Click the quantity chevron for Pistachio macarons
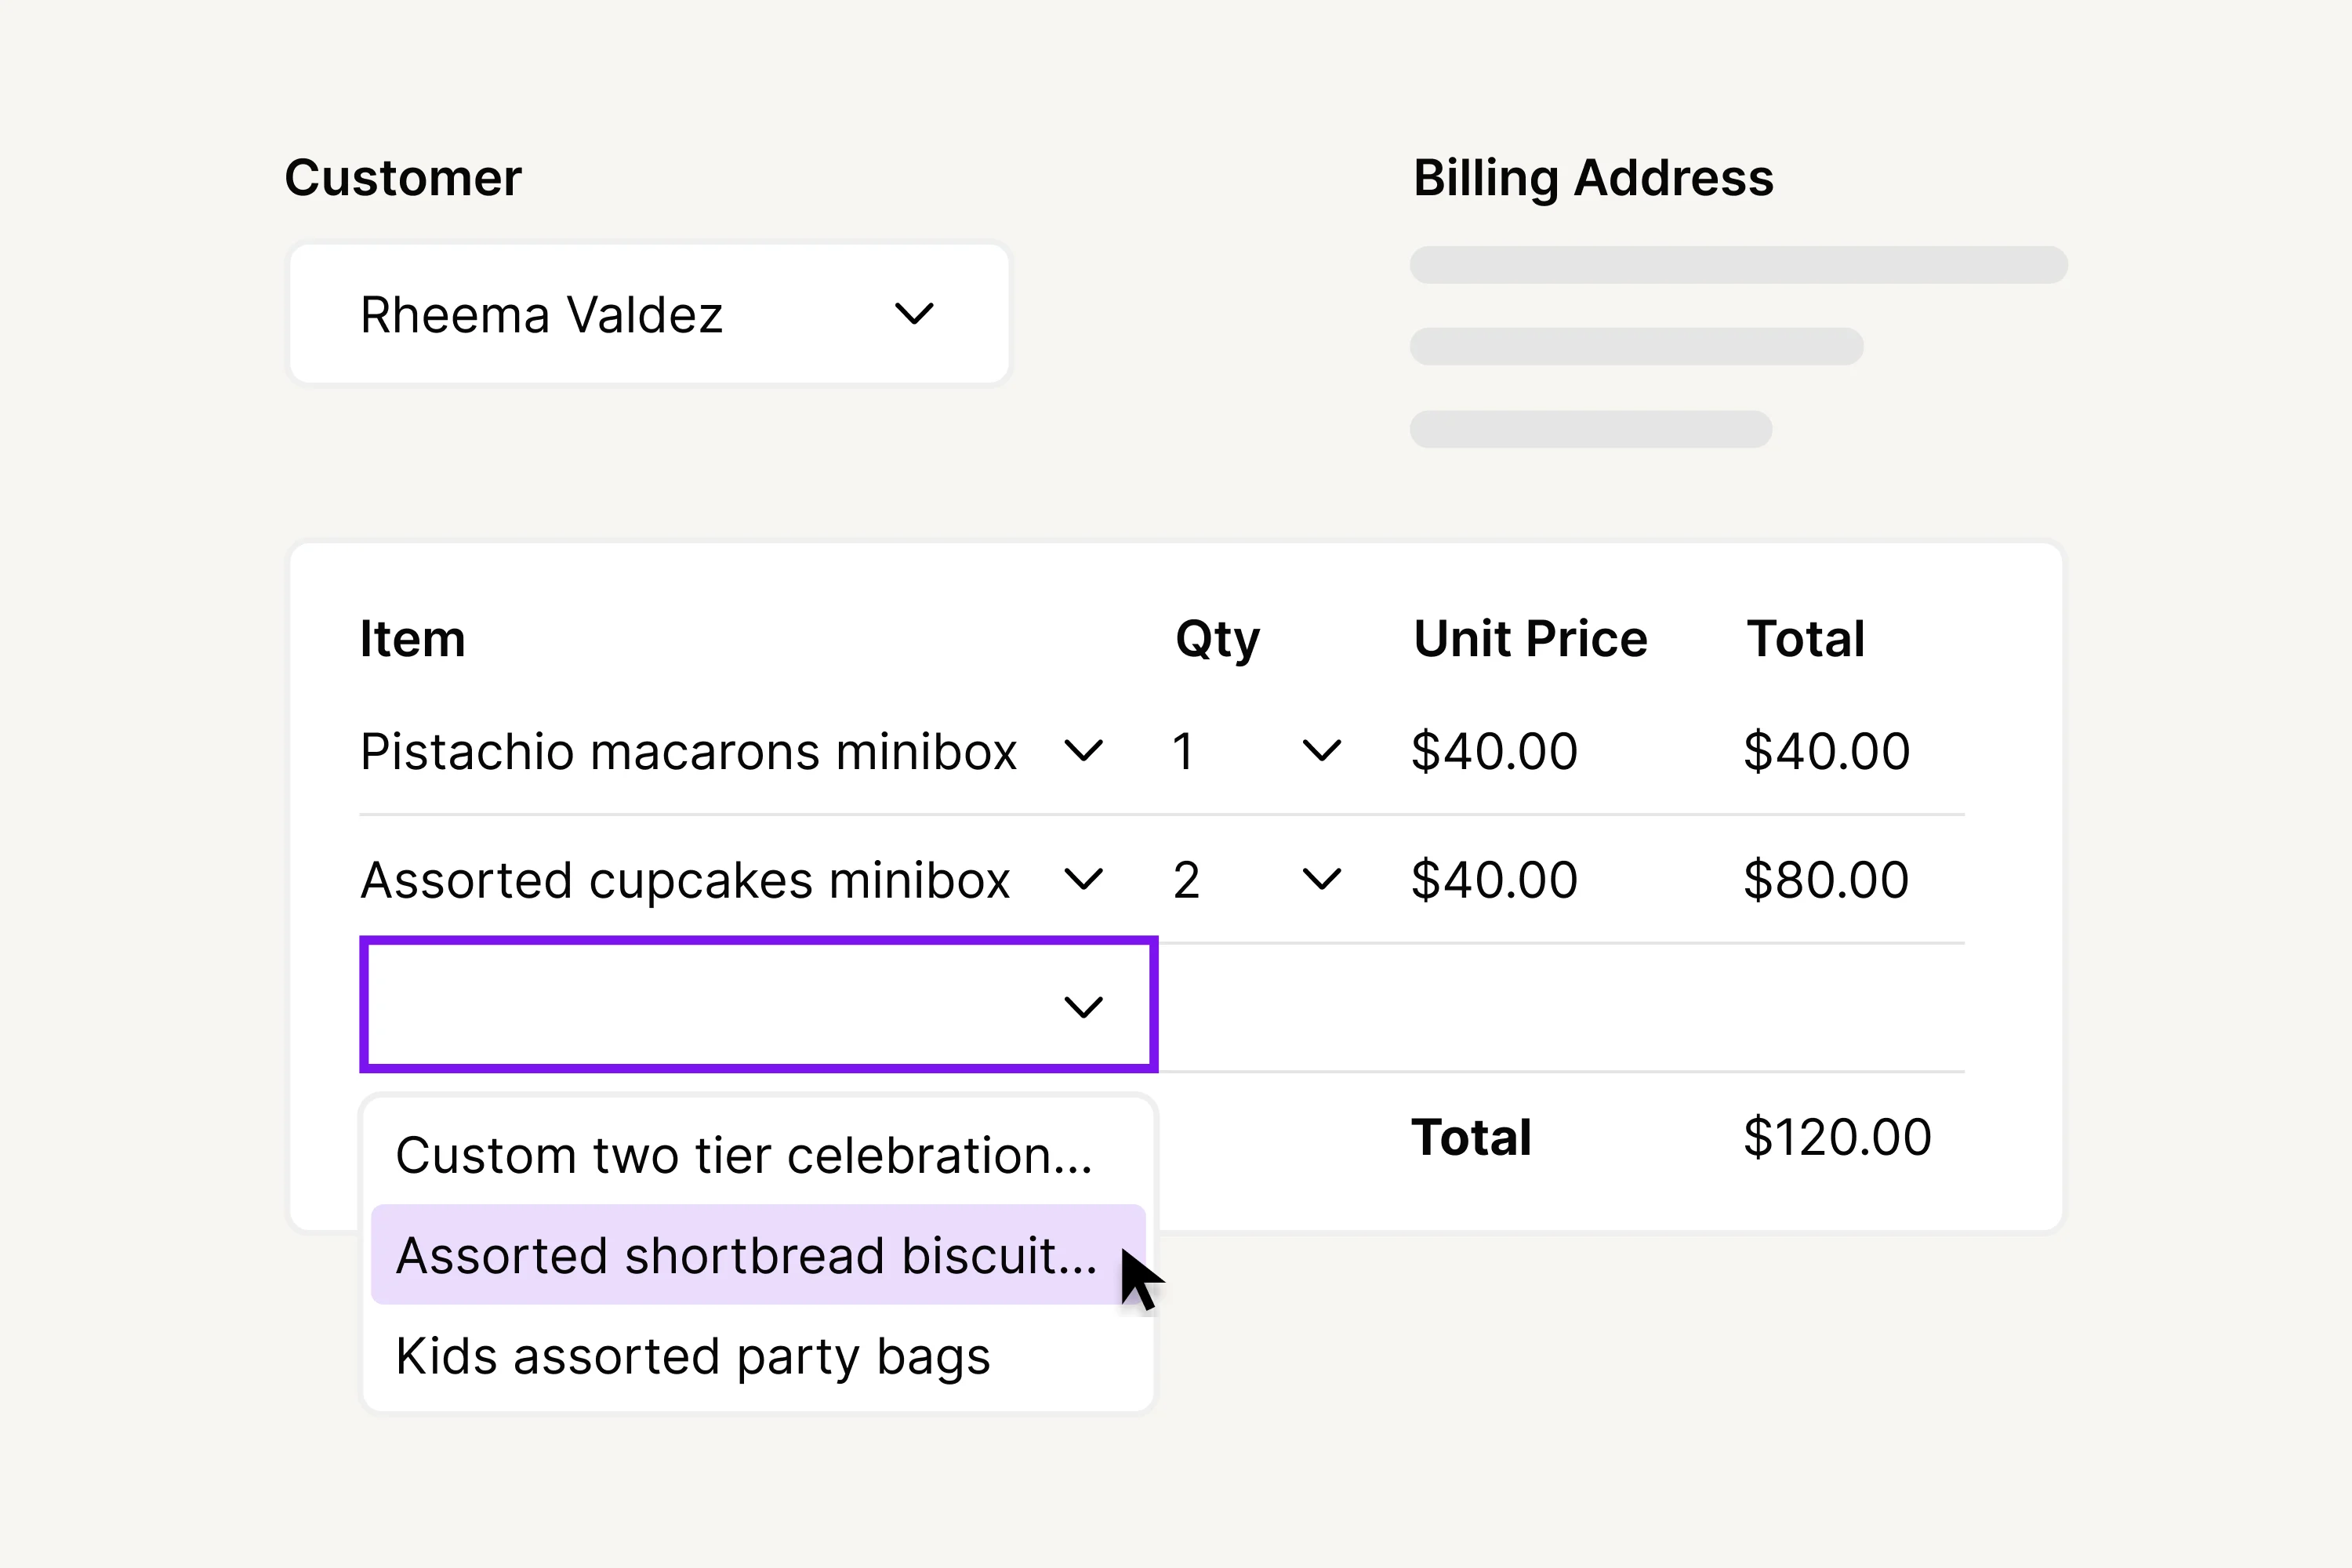 click(x=1322, y=750)
